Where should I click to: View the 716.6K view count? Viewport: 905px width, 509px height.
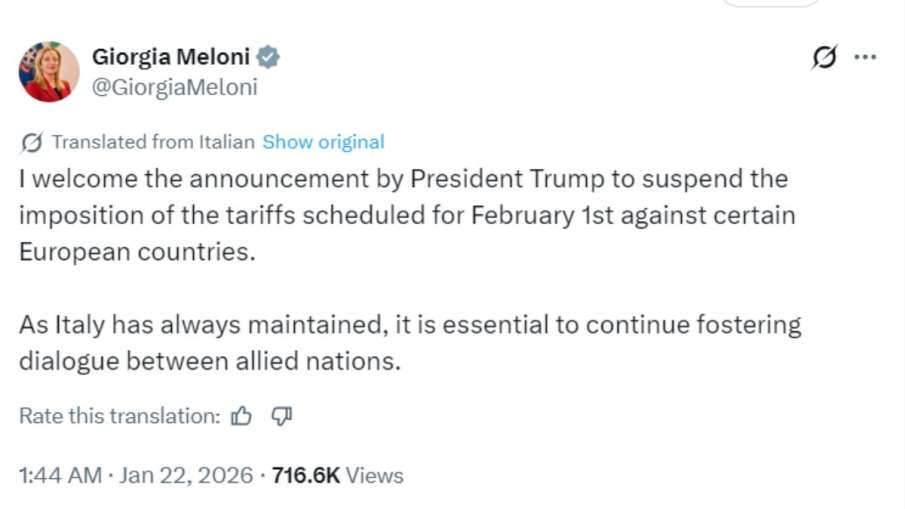pos(305,475)
